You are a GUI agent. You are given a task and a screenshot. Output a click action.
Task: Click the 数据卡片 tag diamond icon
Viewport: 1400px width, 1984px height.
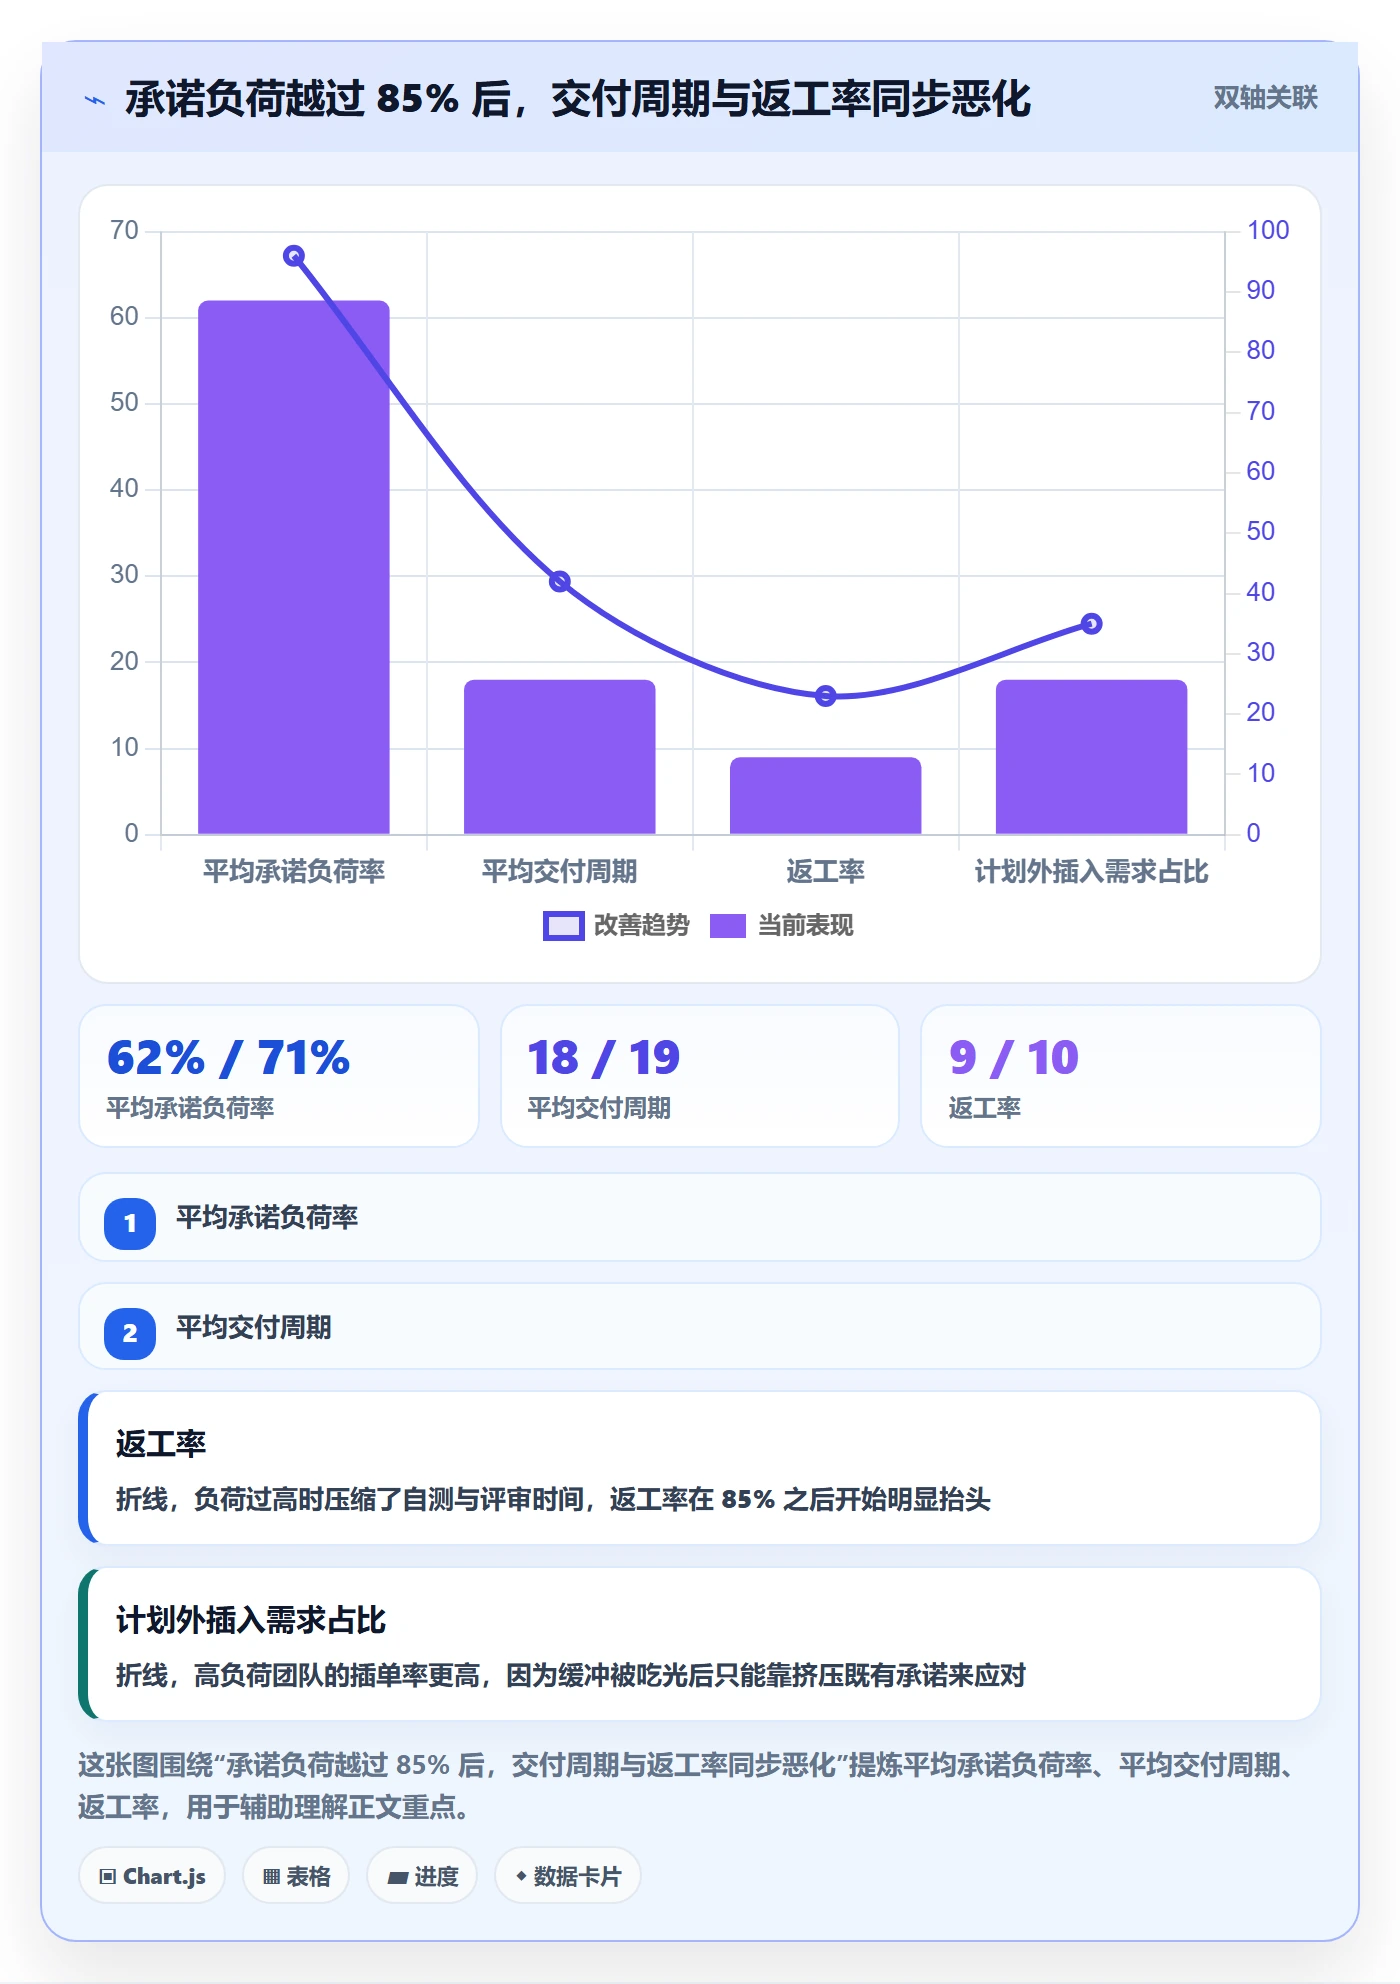tap(521, 1876)
